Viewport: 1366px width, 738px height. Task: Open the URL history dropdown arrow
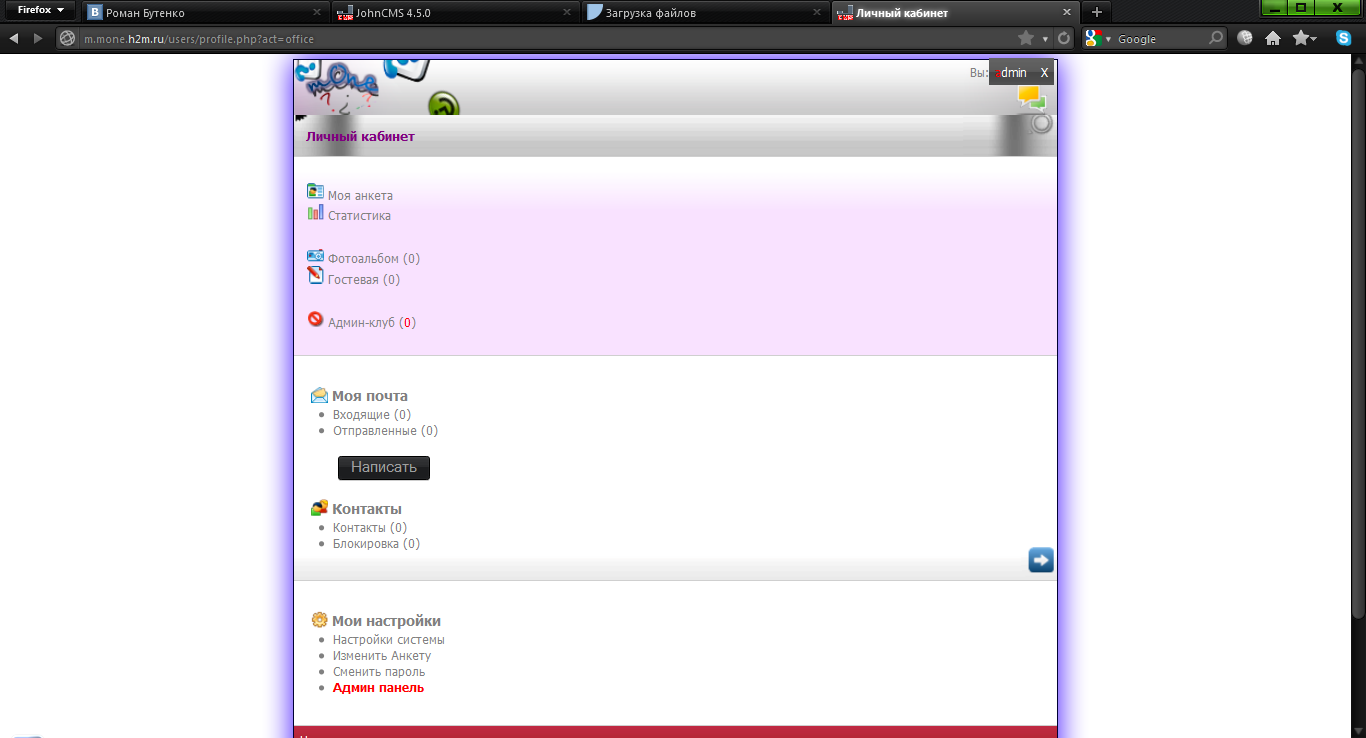[x=1045, y=39]
